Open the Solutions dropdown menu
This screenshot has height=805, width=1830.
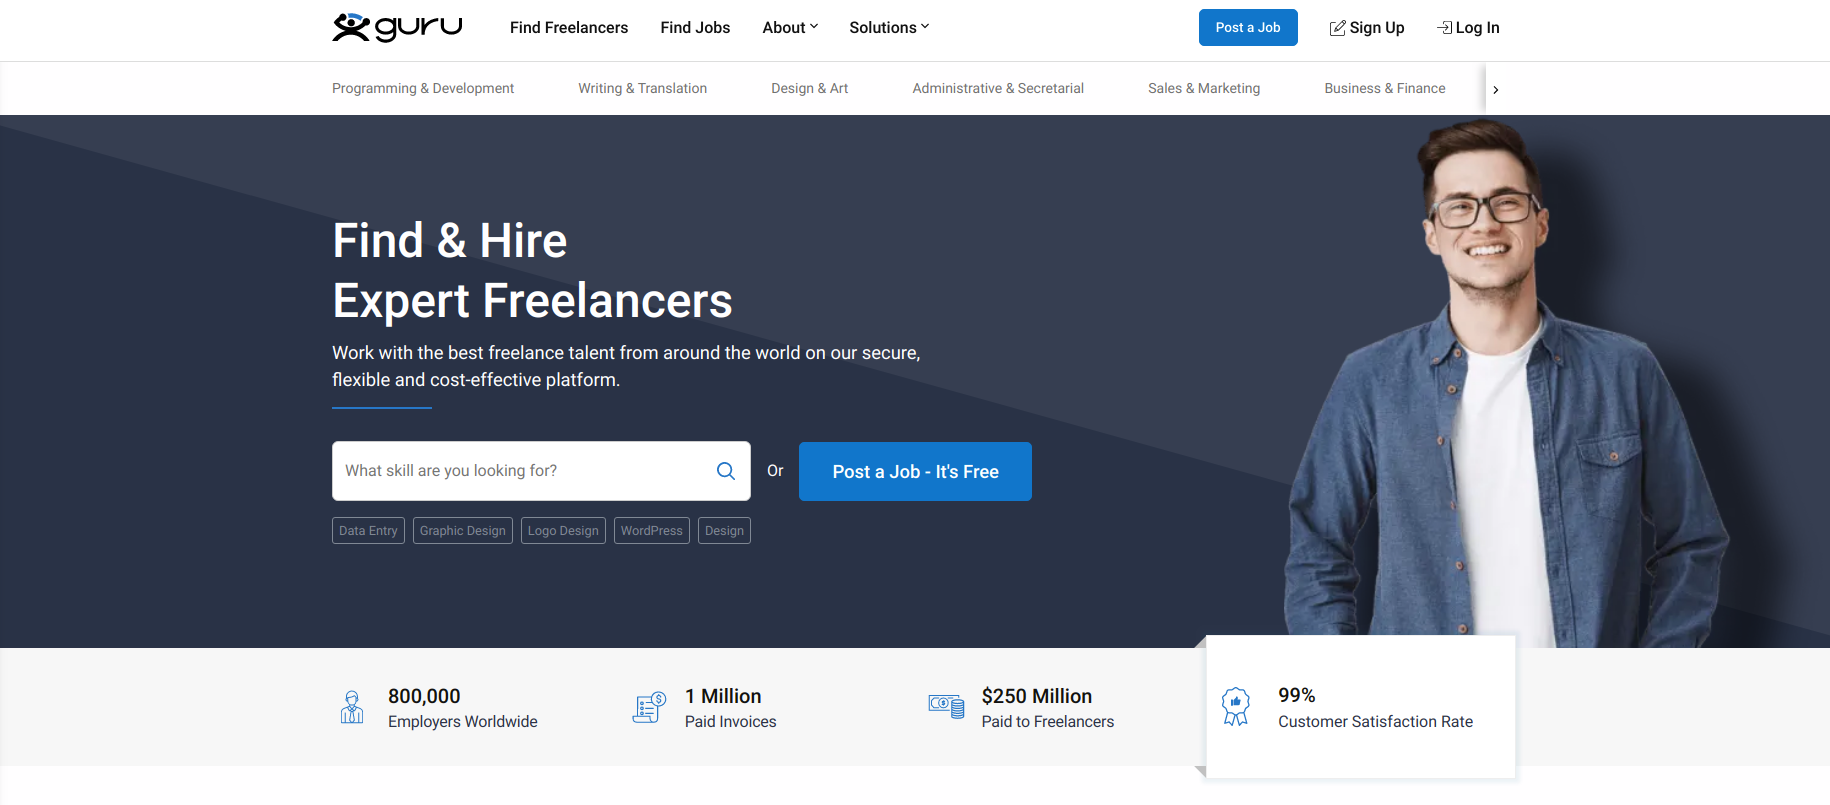889,28
